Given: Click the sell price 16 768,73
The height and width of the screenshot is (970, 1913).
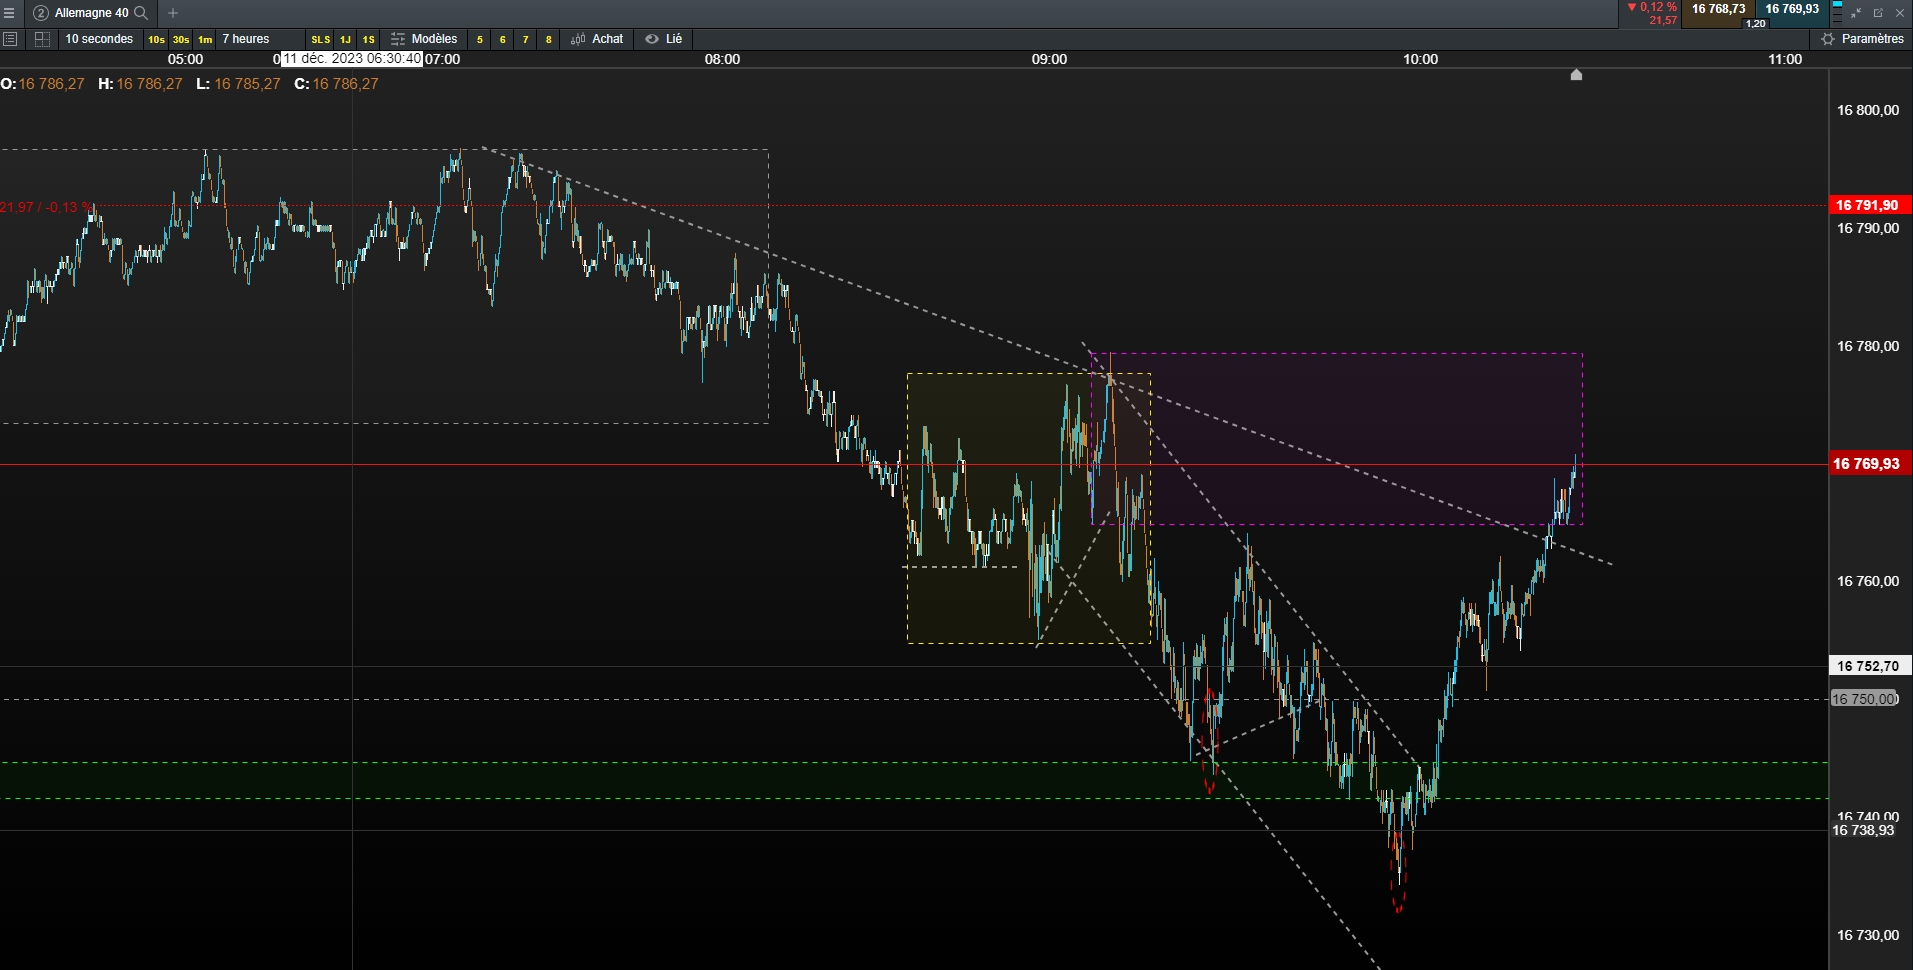Looking at the screenshot, I should pos(1718,9).
